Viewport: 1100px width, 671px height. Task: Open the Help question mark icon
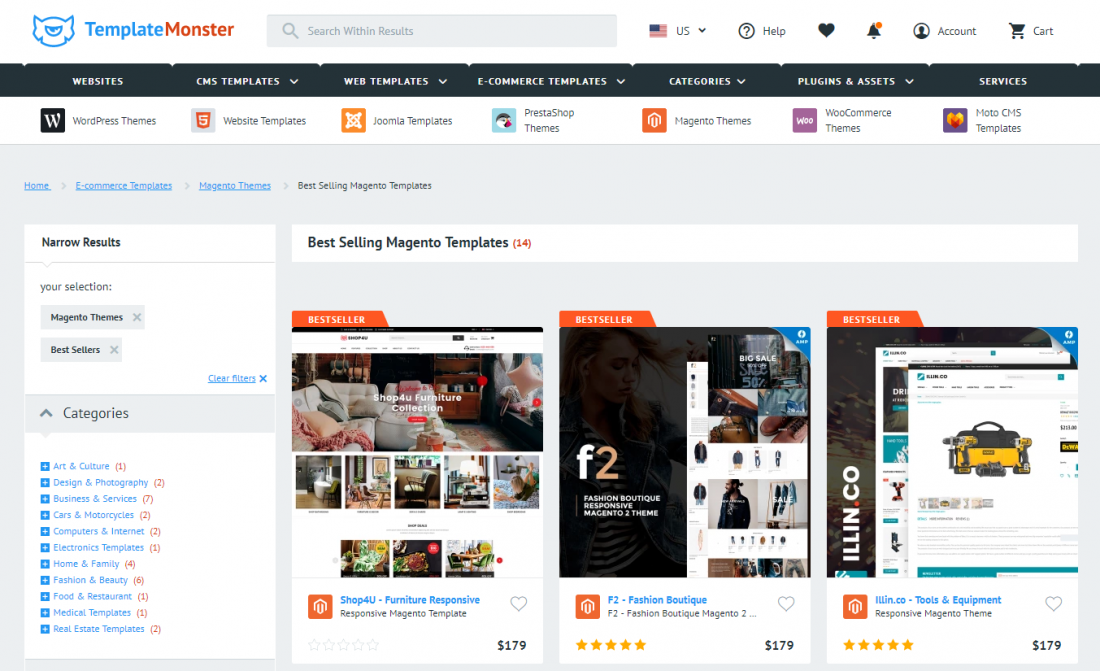click(x=746, y=31)
